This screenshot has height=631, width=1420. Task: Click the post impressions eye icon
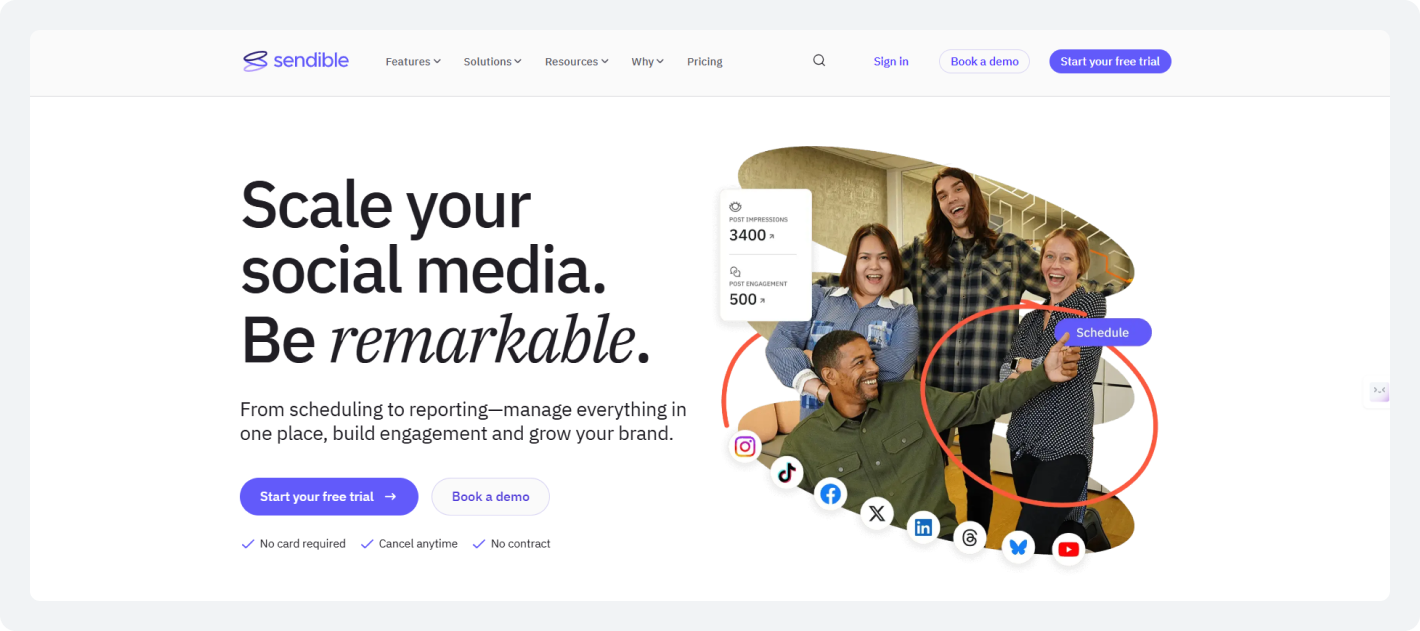[x=735, y=207]
